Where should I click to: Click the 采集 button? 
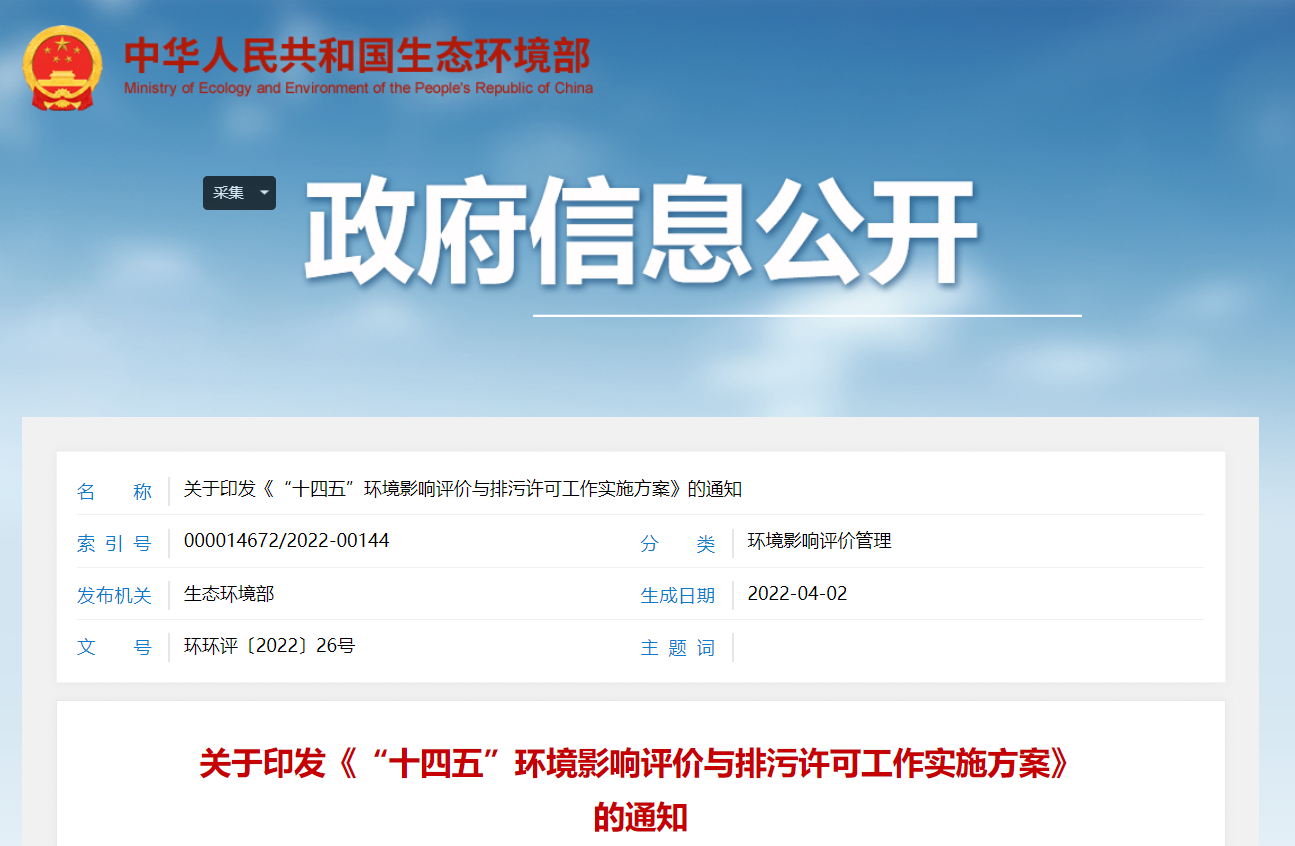[x=229, y=193]
